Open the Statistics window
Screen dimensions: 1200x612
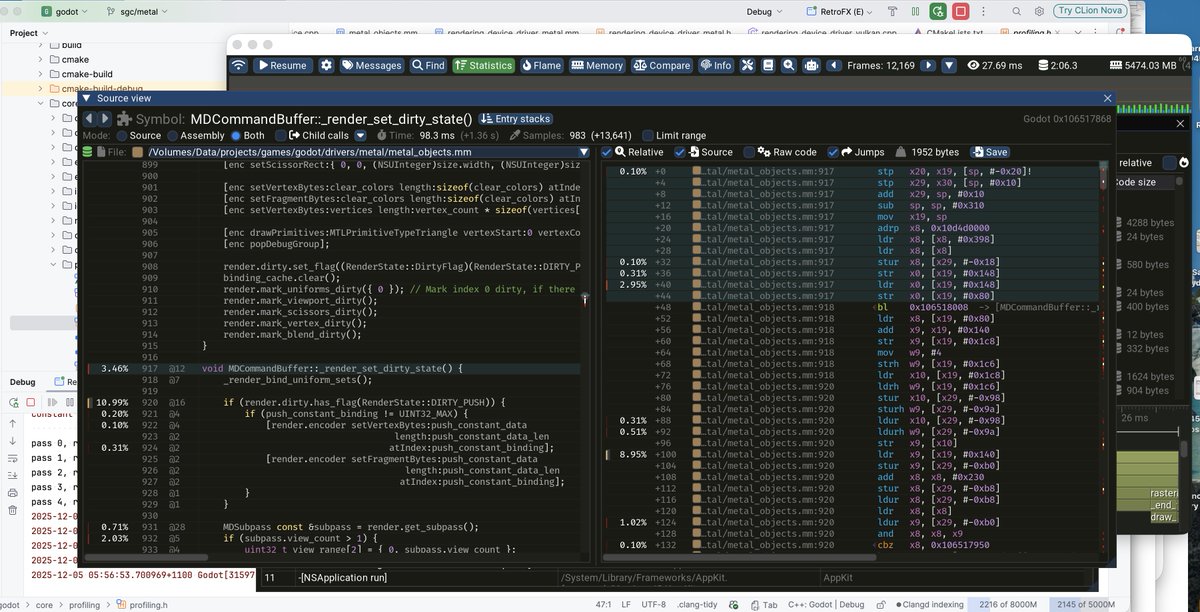(483, 65)
